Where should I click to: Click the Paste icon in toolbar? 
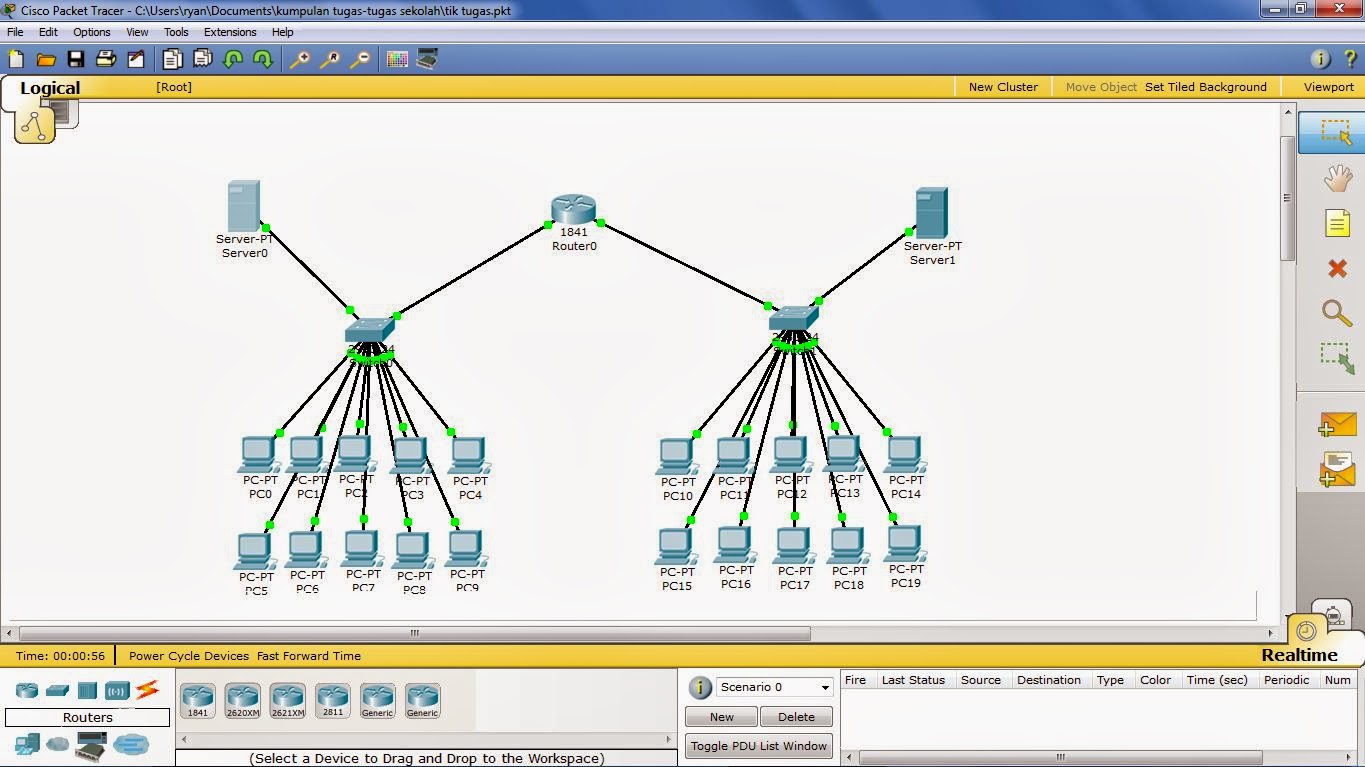[202, 60]
